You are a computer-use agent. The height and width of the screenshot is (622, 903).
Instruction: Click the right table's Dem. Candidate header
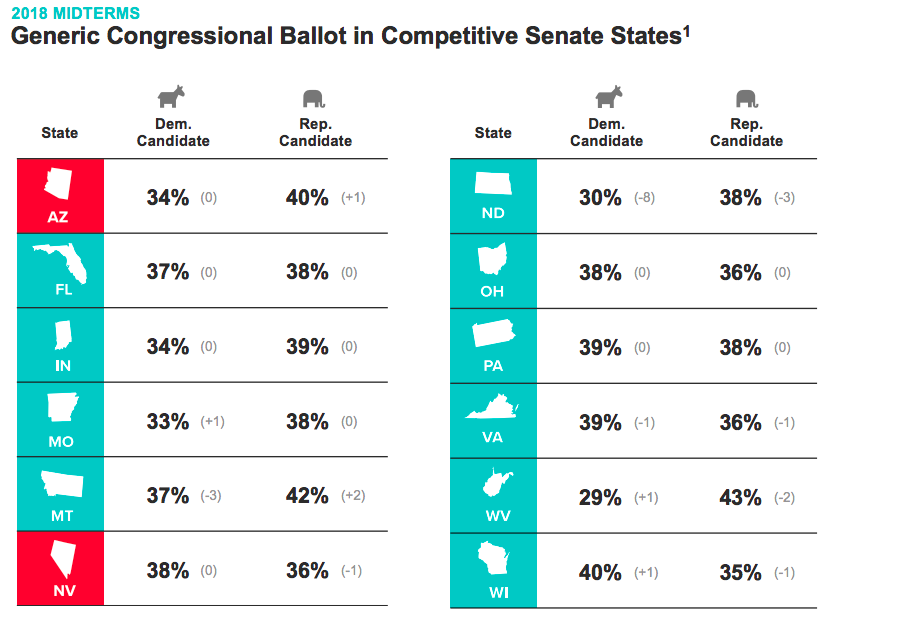pyautogui.click(x=606, y=132)
